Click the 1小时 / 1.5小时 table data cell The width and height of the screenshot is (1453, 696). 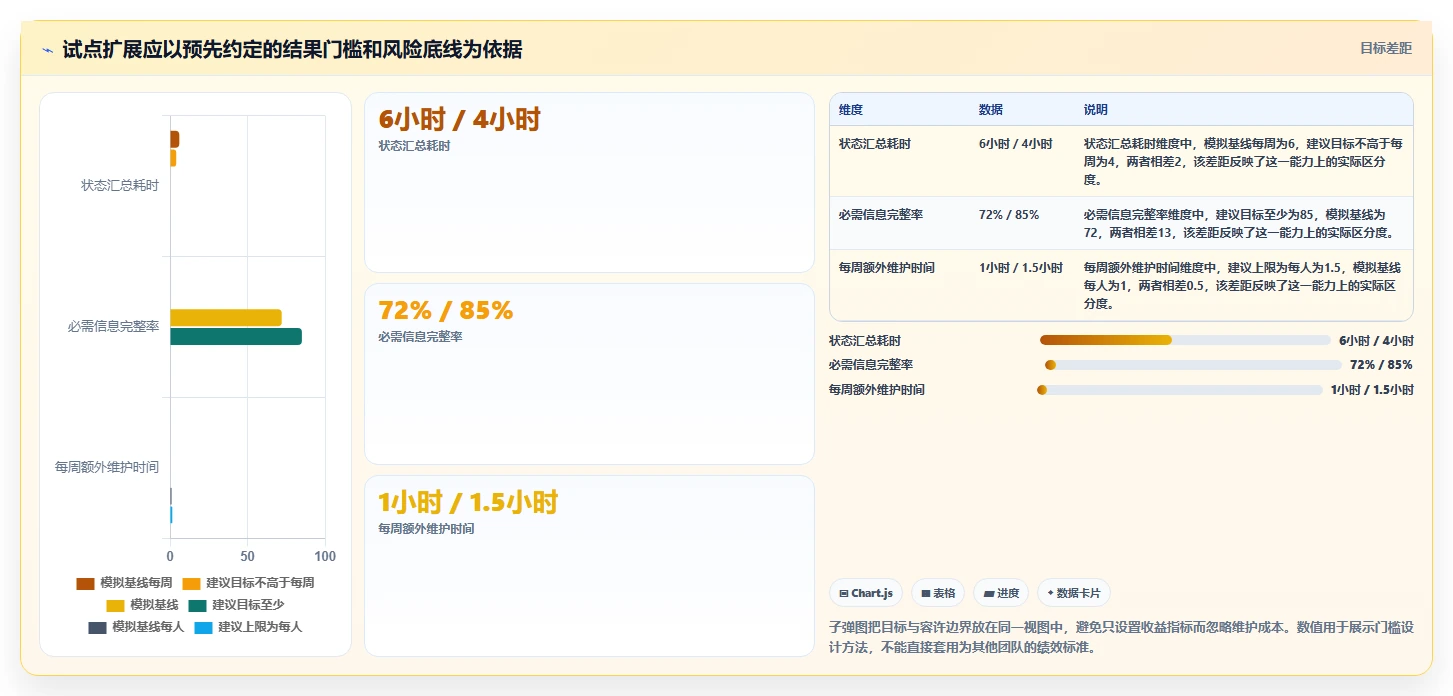pyautogui.click(x=1021, y=268)
